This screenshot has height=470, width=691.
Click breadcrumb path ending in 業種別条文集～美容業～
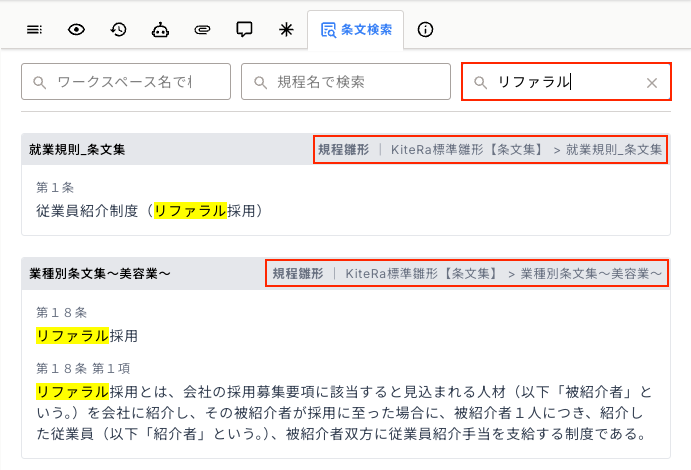click(467, 273)
